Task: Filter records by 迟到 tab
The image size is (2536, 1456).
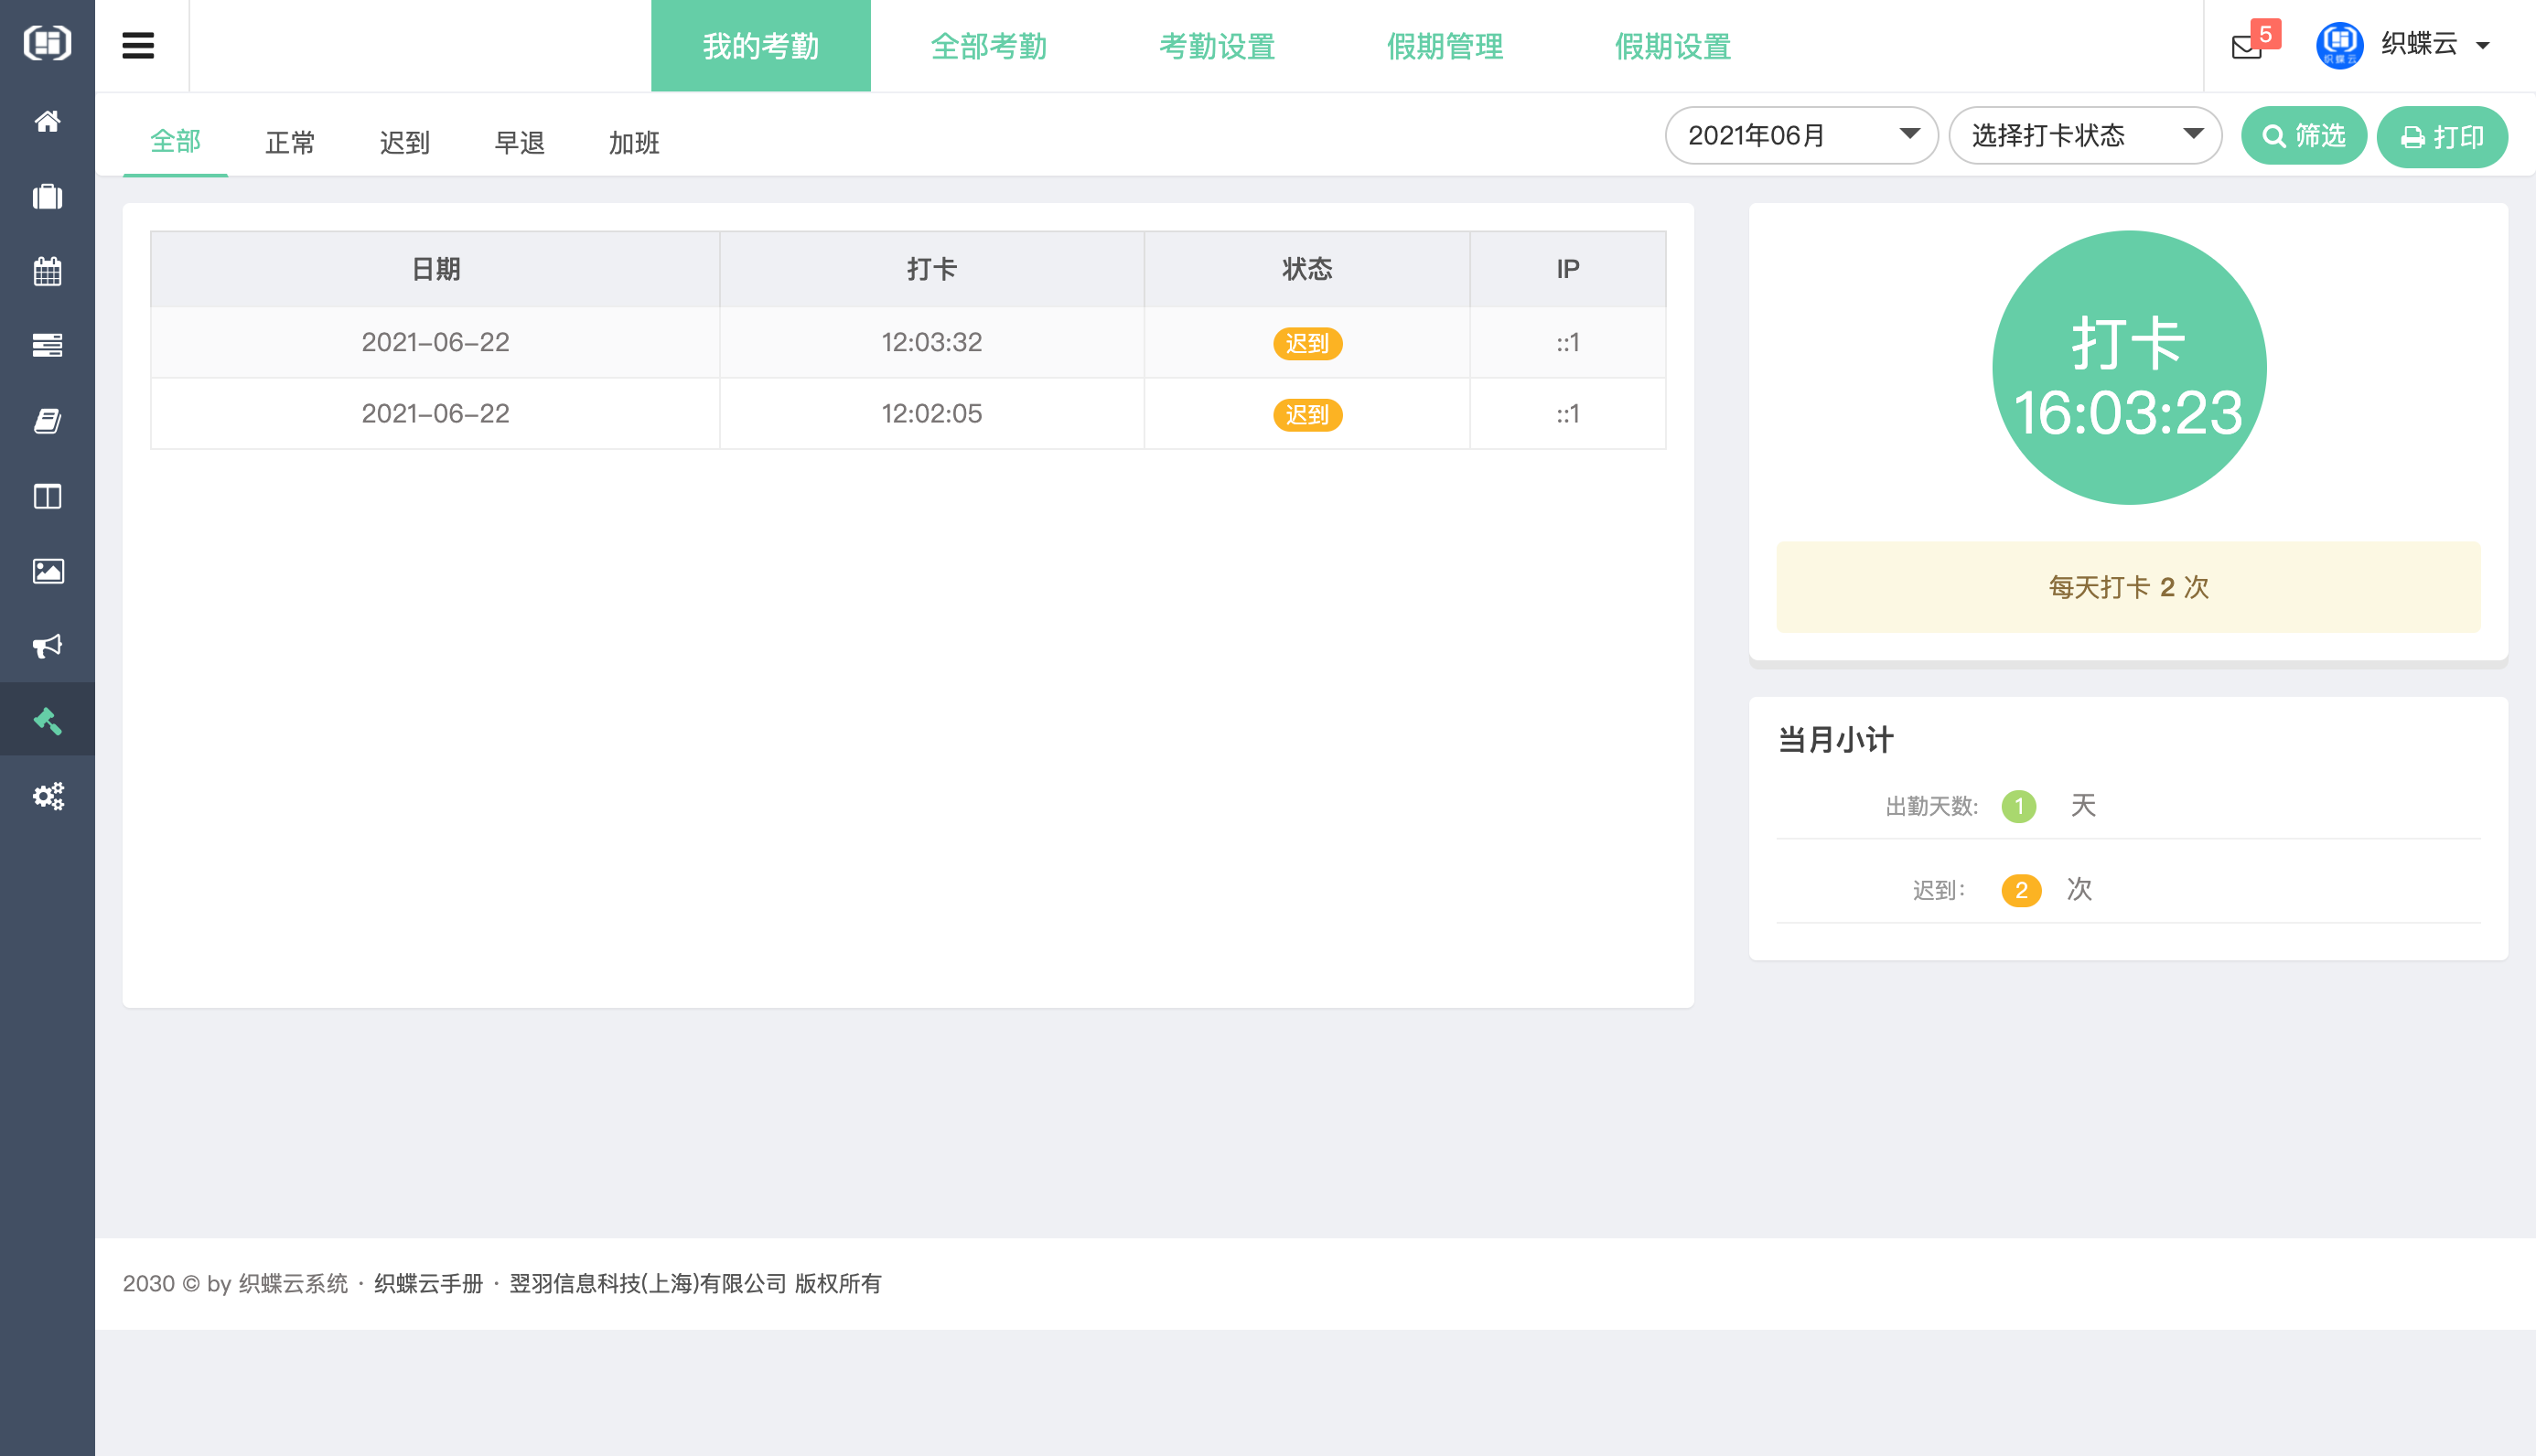Action: click(404, 143)
